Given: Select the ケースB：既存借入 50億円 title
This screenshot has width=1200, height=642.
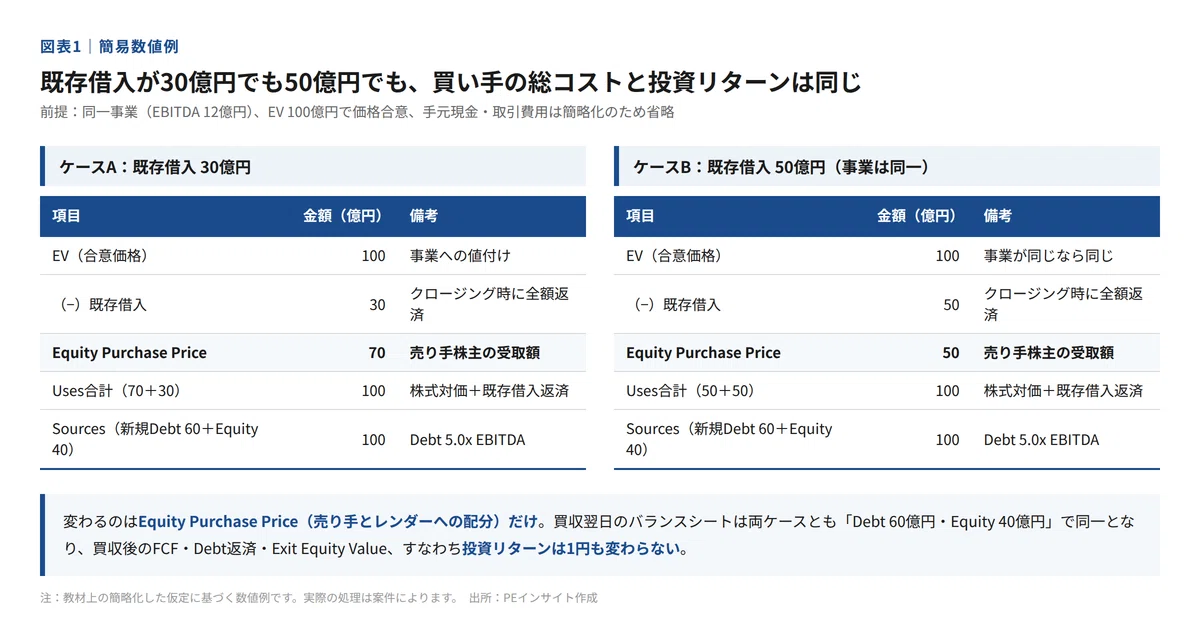Looking at the screenshot, I should tap(781, 167).
